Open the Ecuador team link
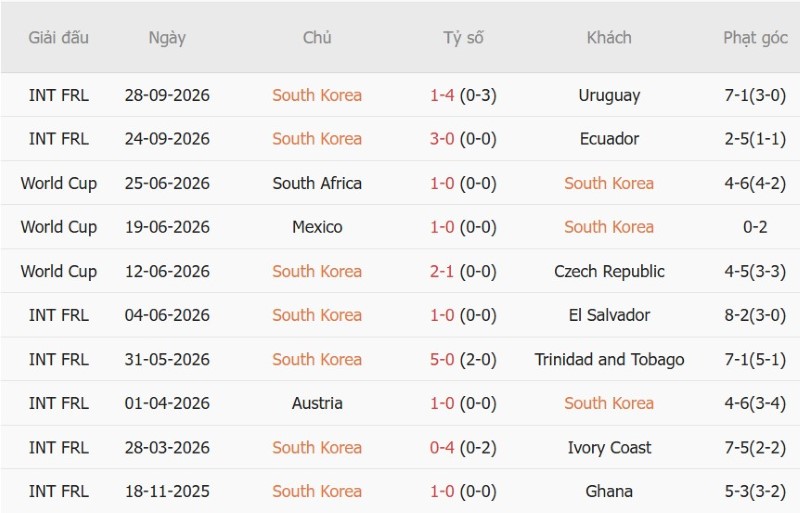This screenshot has width=800, height=513. point(609,139)
